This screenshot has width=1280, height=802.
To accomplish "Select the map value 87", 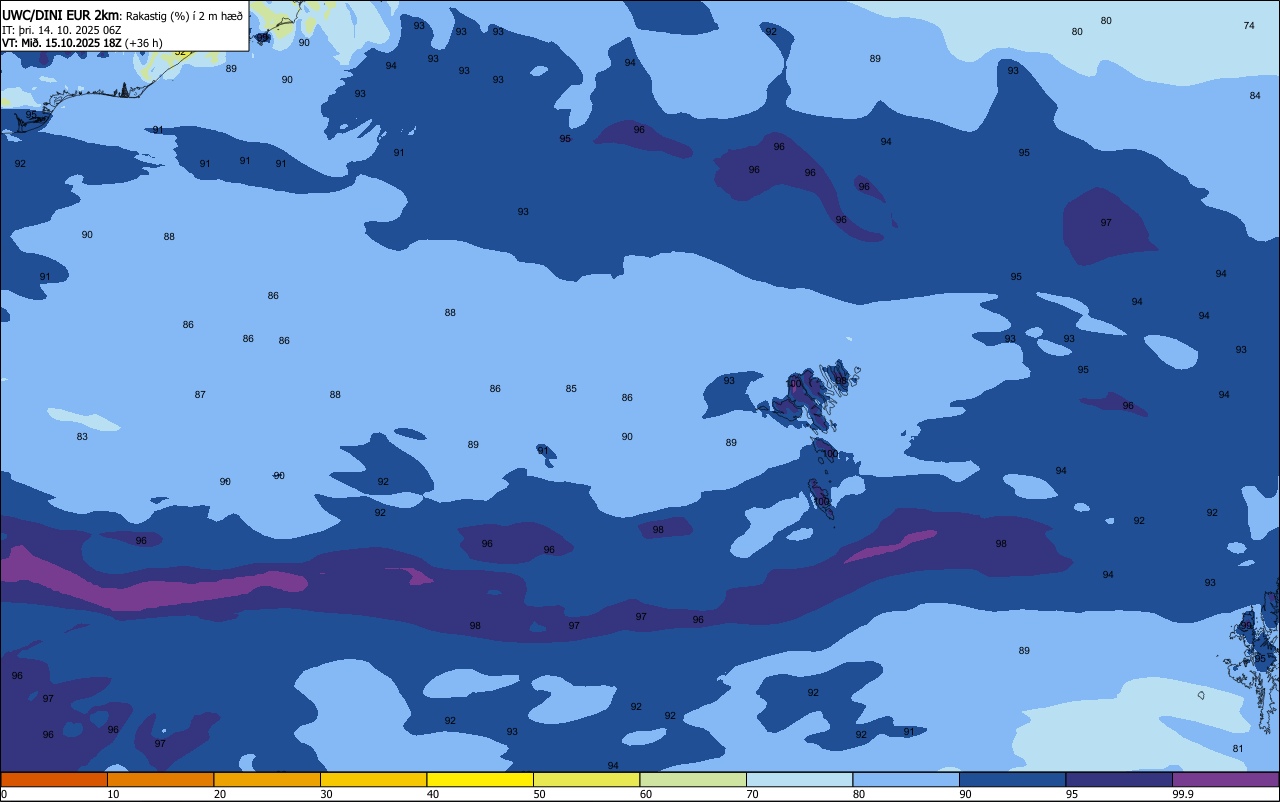I will click(x=200, y=394).
